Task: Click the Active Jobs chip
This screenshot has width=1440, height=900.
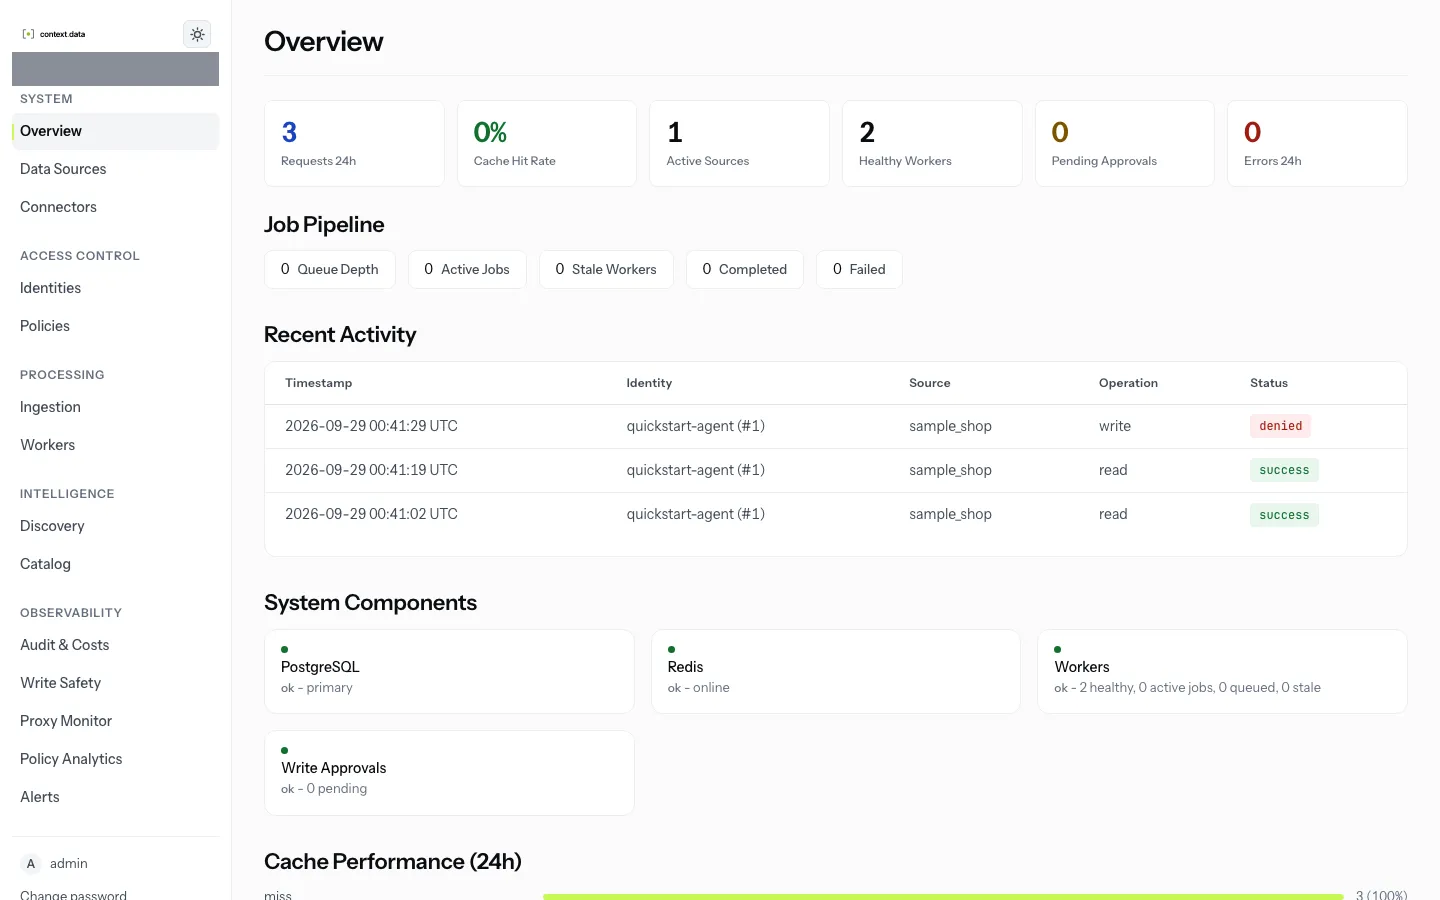Action: pyautogui.click(x=467, y=269)
